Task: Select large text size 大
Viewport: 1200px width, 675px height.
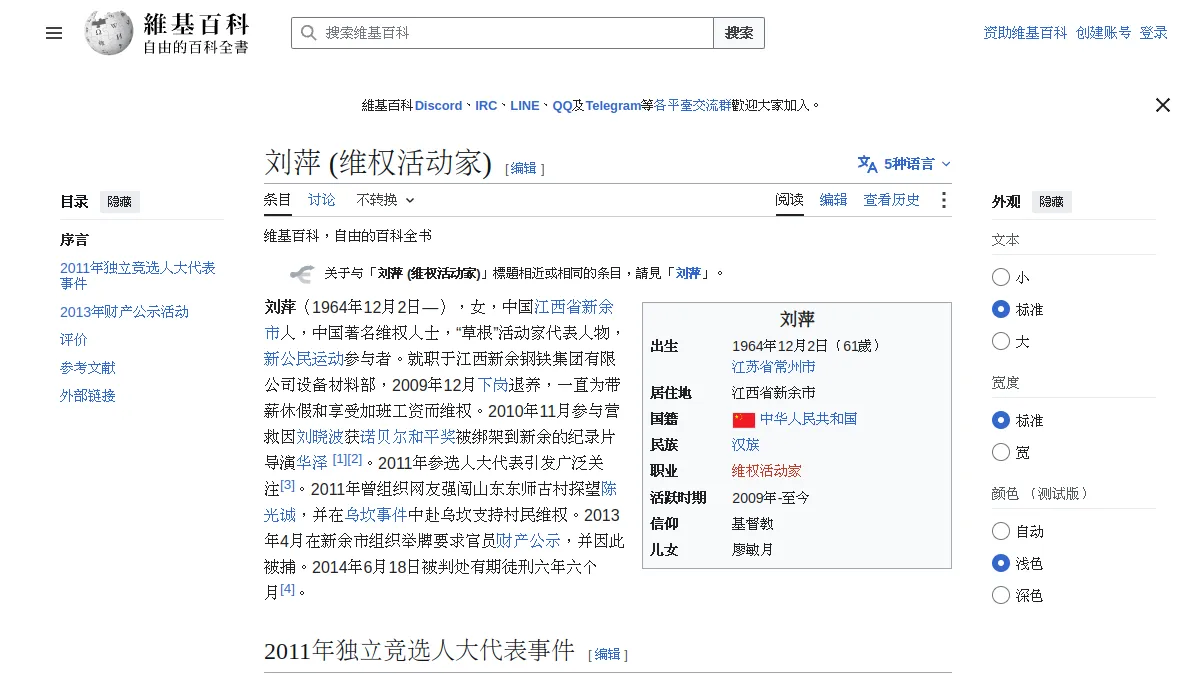Action: pos(1001,341)
